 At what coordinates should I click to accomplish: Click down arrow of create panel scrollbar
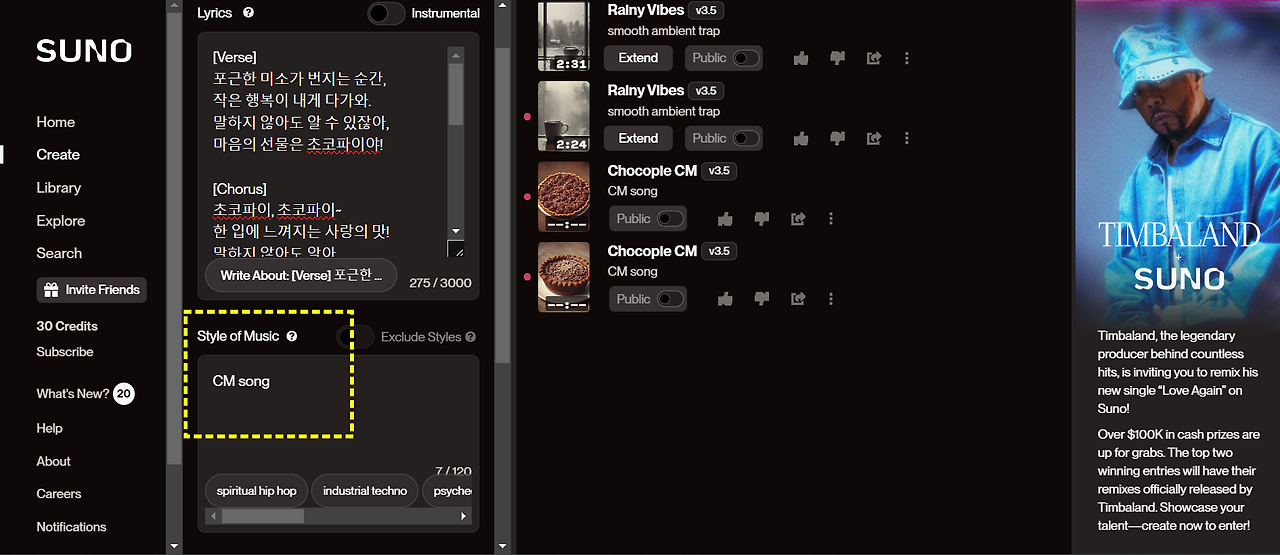[175, 546]
